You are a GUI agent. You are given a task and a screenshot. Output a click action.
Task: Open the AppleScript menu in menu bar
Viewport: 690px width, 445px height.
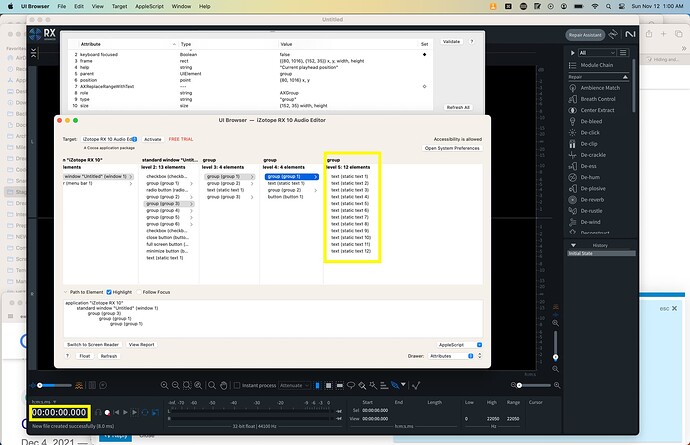pyautogui.click(x=149, y=7)
